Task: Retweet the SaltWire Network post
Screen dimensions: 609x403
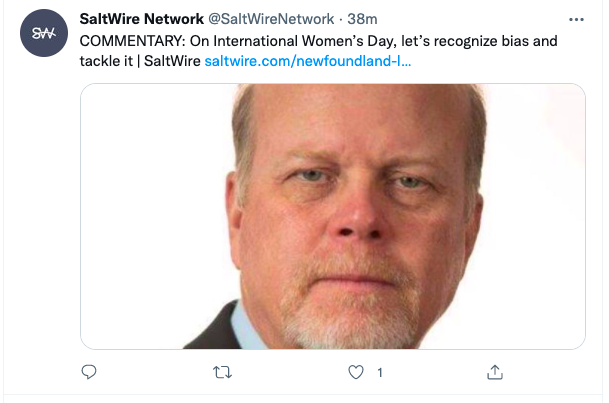Action: point(223,372)
